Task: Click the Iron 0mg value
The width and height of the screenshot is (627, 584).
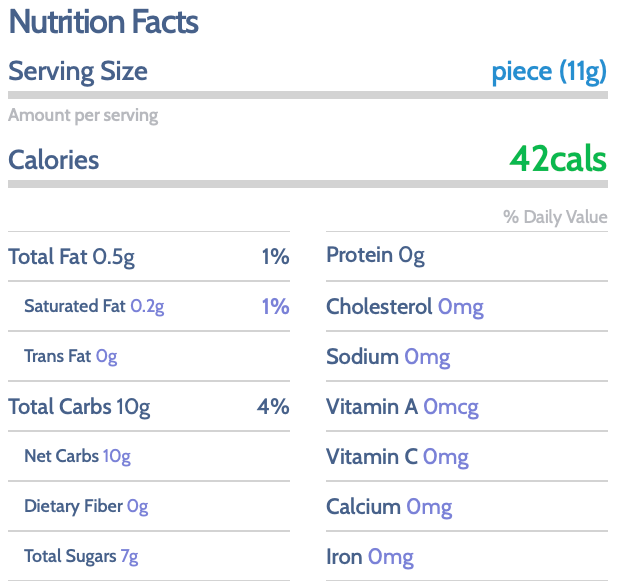Action: [x=391, y=557]
